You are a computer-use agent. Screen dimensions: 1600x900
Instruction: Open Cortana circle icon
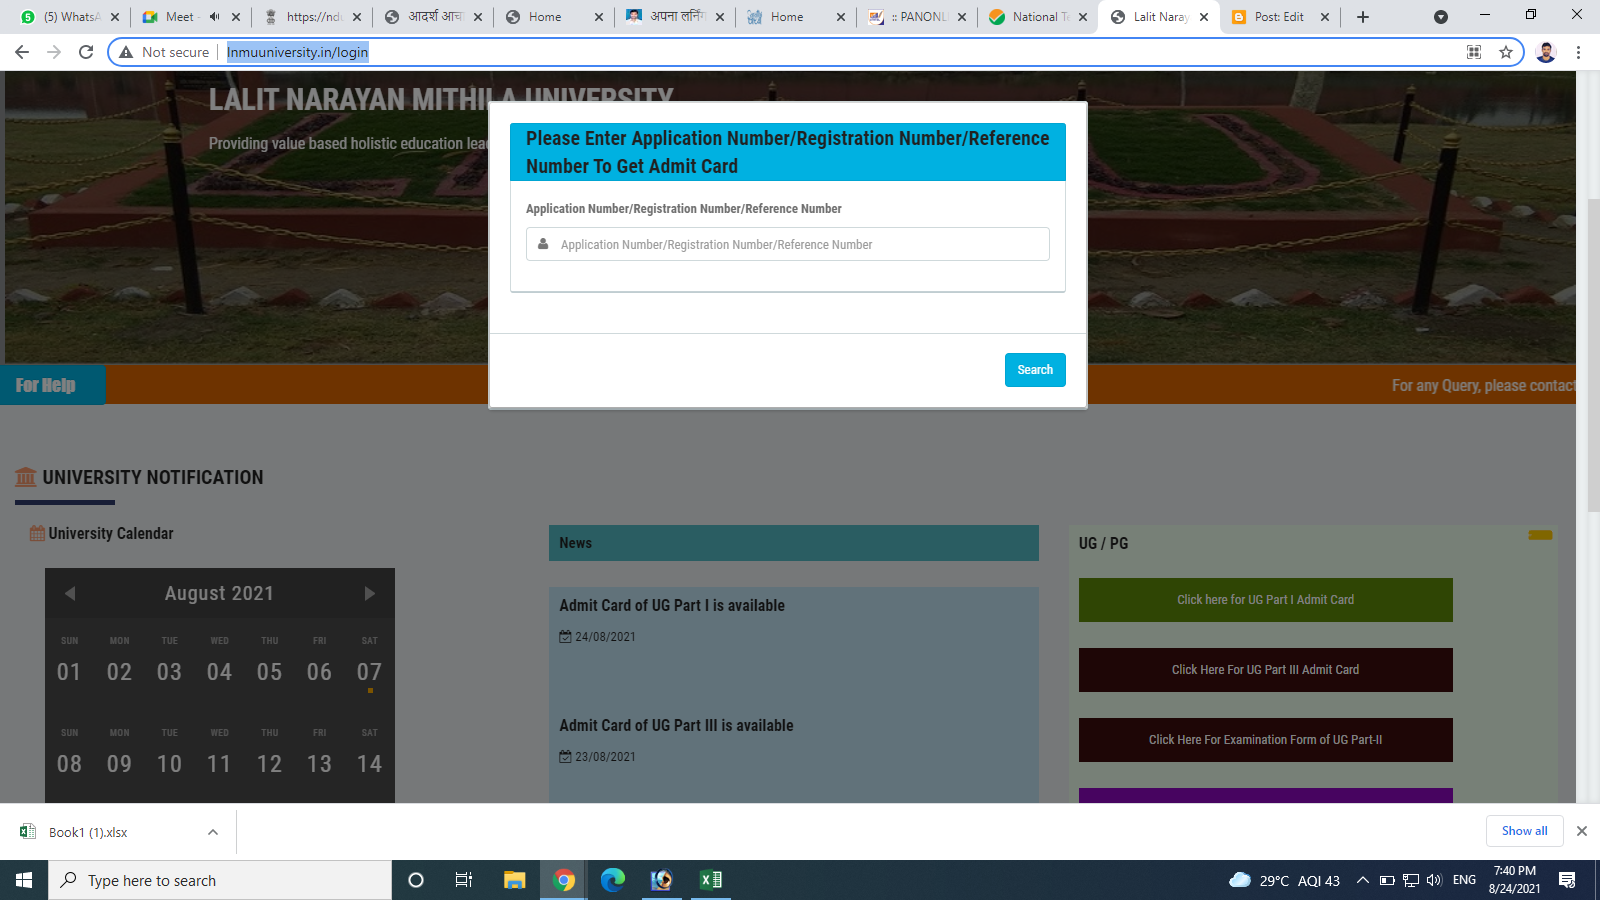click(x=416, y=880)
